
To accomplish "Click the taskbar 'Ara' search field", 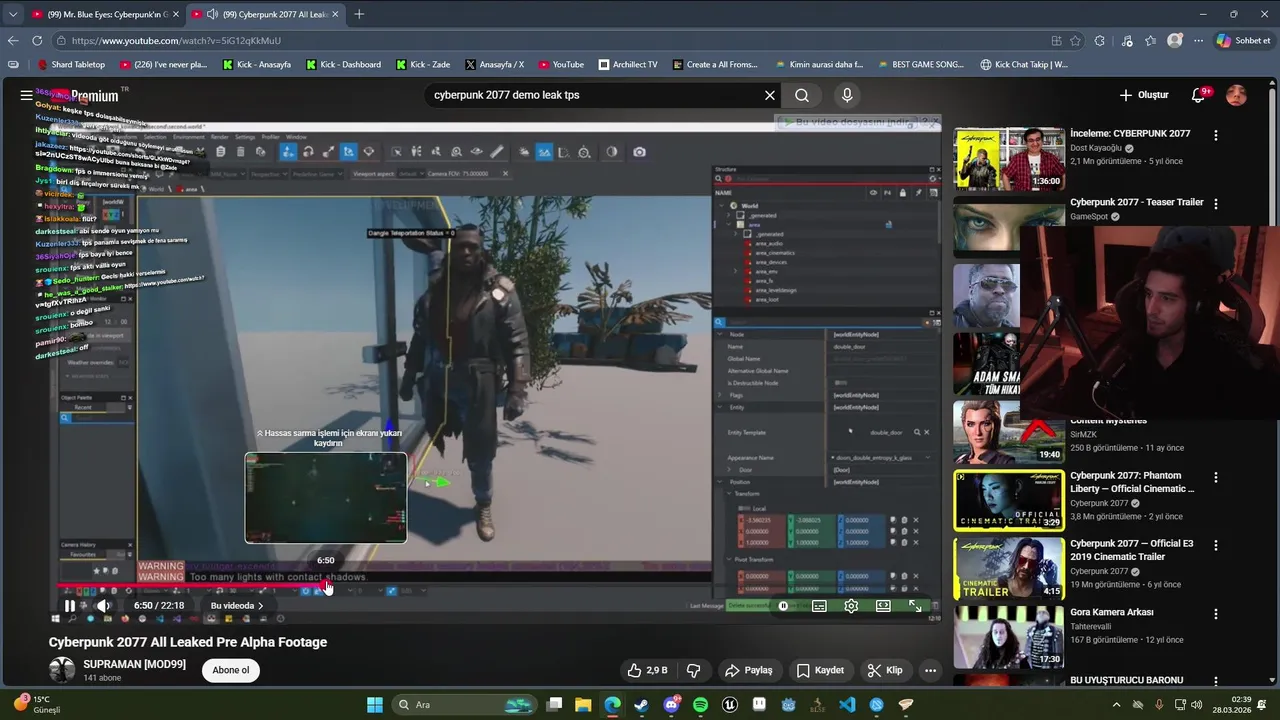I will click(x=464, y=705).
